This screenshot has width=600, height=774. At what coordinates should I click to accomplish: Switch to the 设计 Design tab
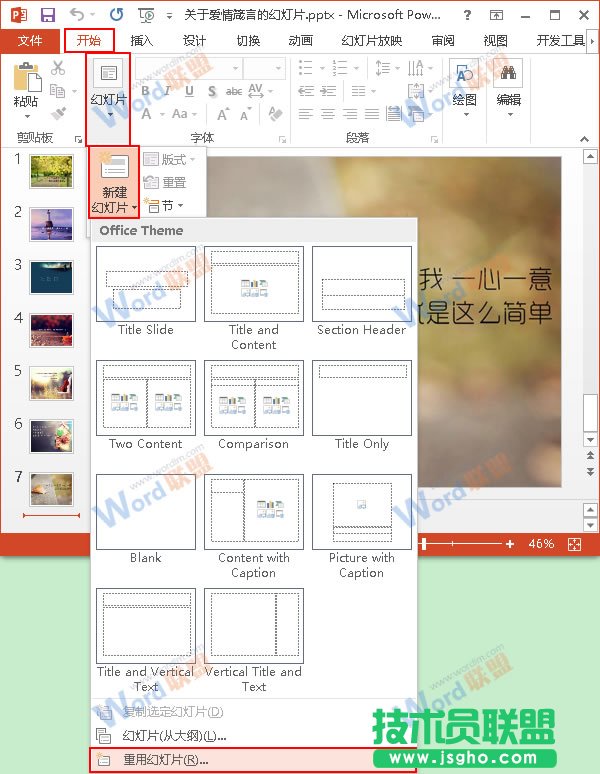pyautogui.click(x=194, y=40)
